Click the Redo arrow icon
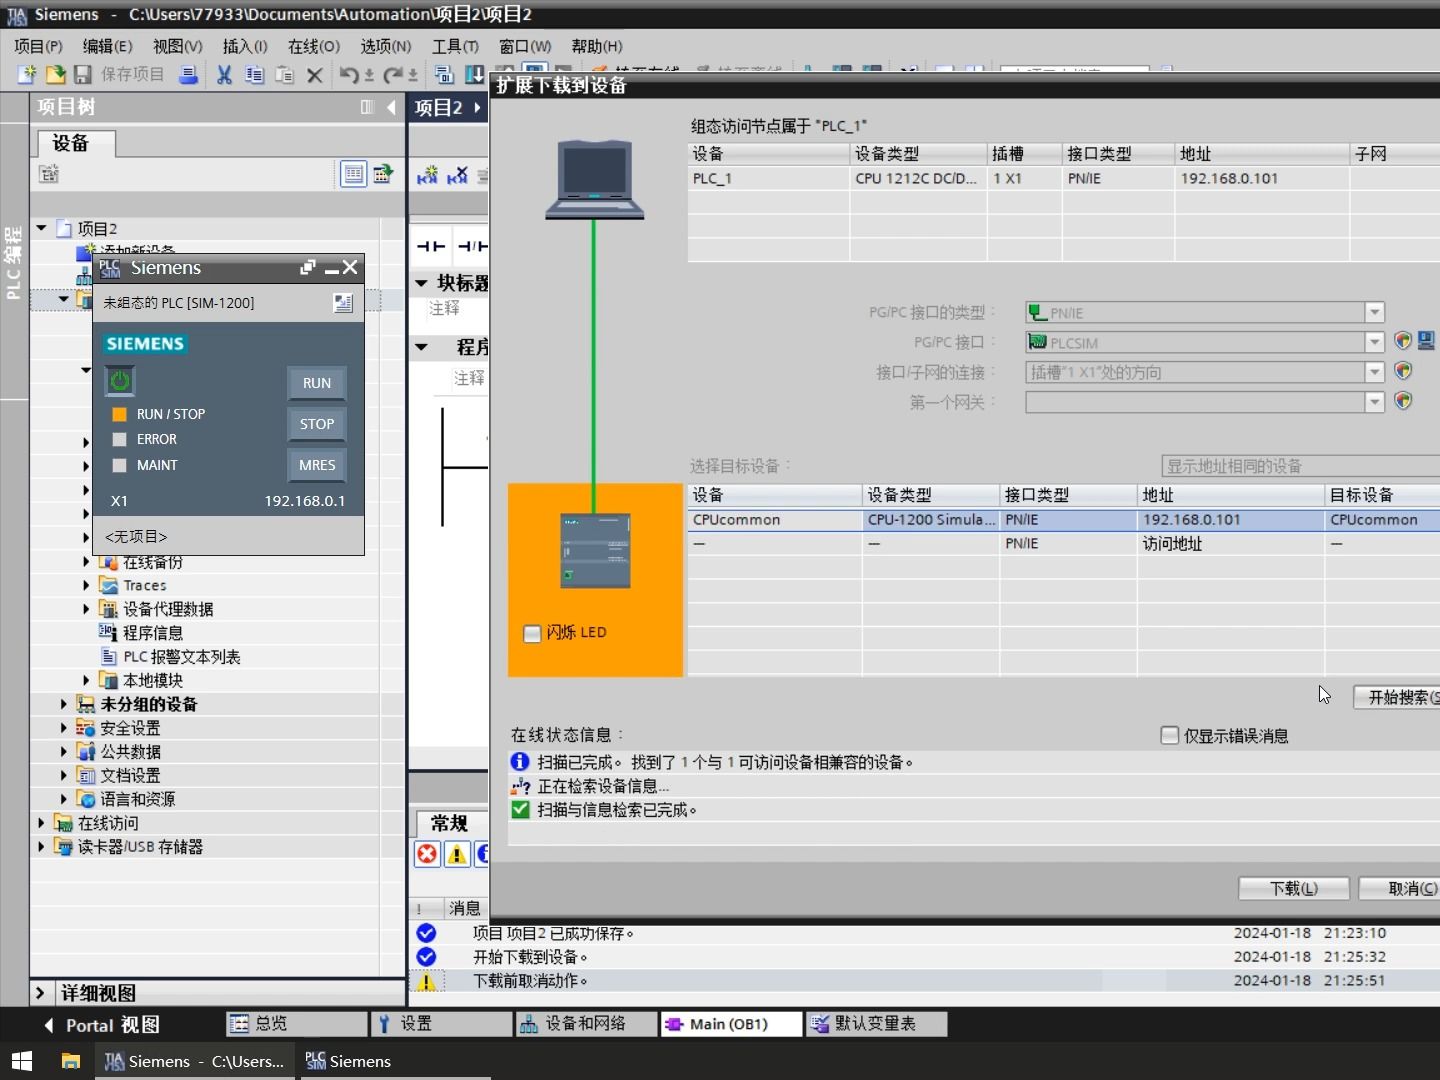 (x=393, y=74)
